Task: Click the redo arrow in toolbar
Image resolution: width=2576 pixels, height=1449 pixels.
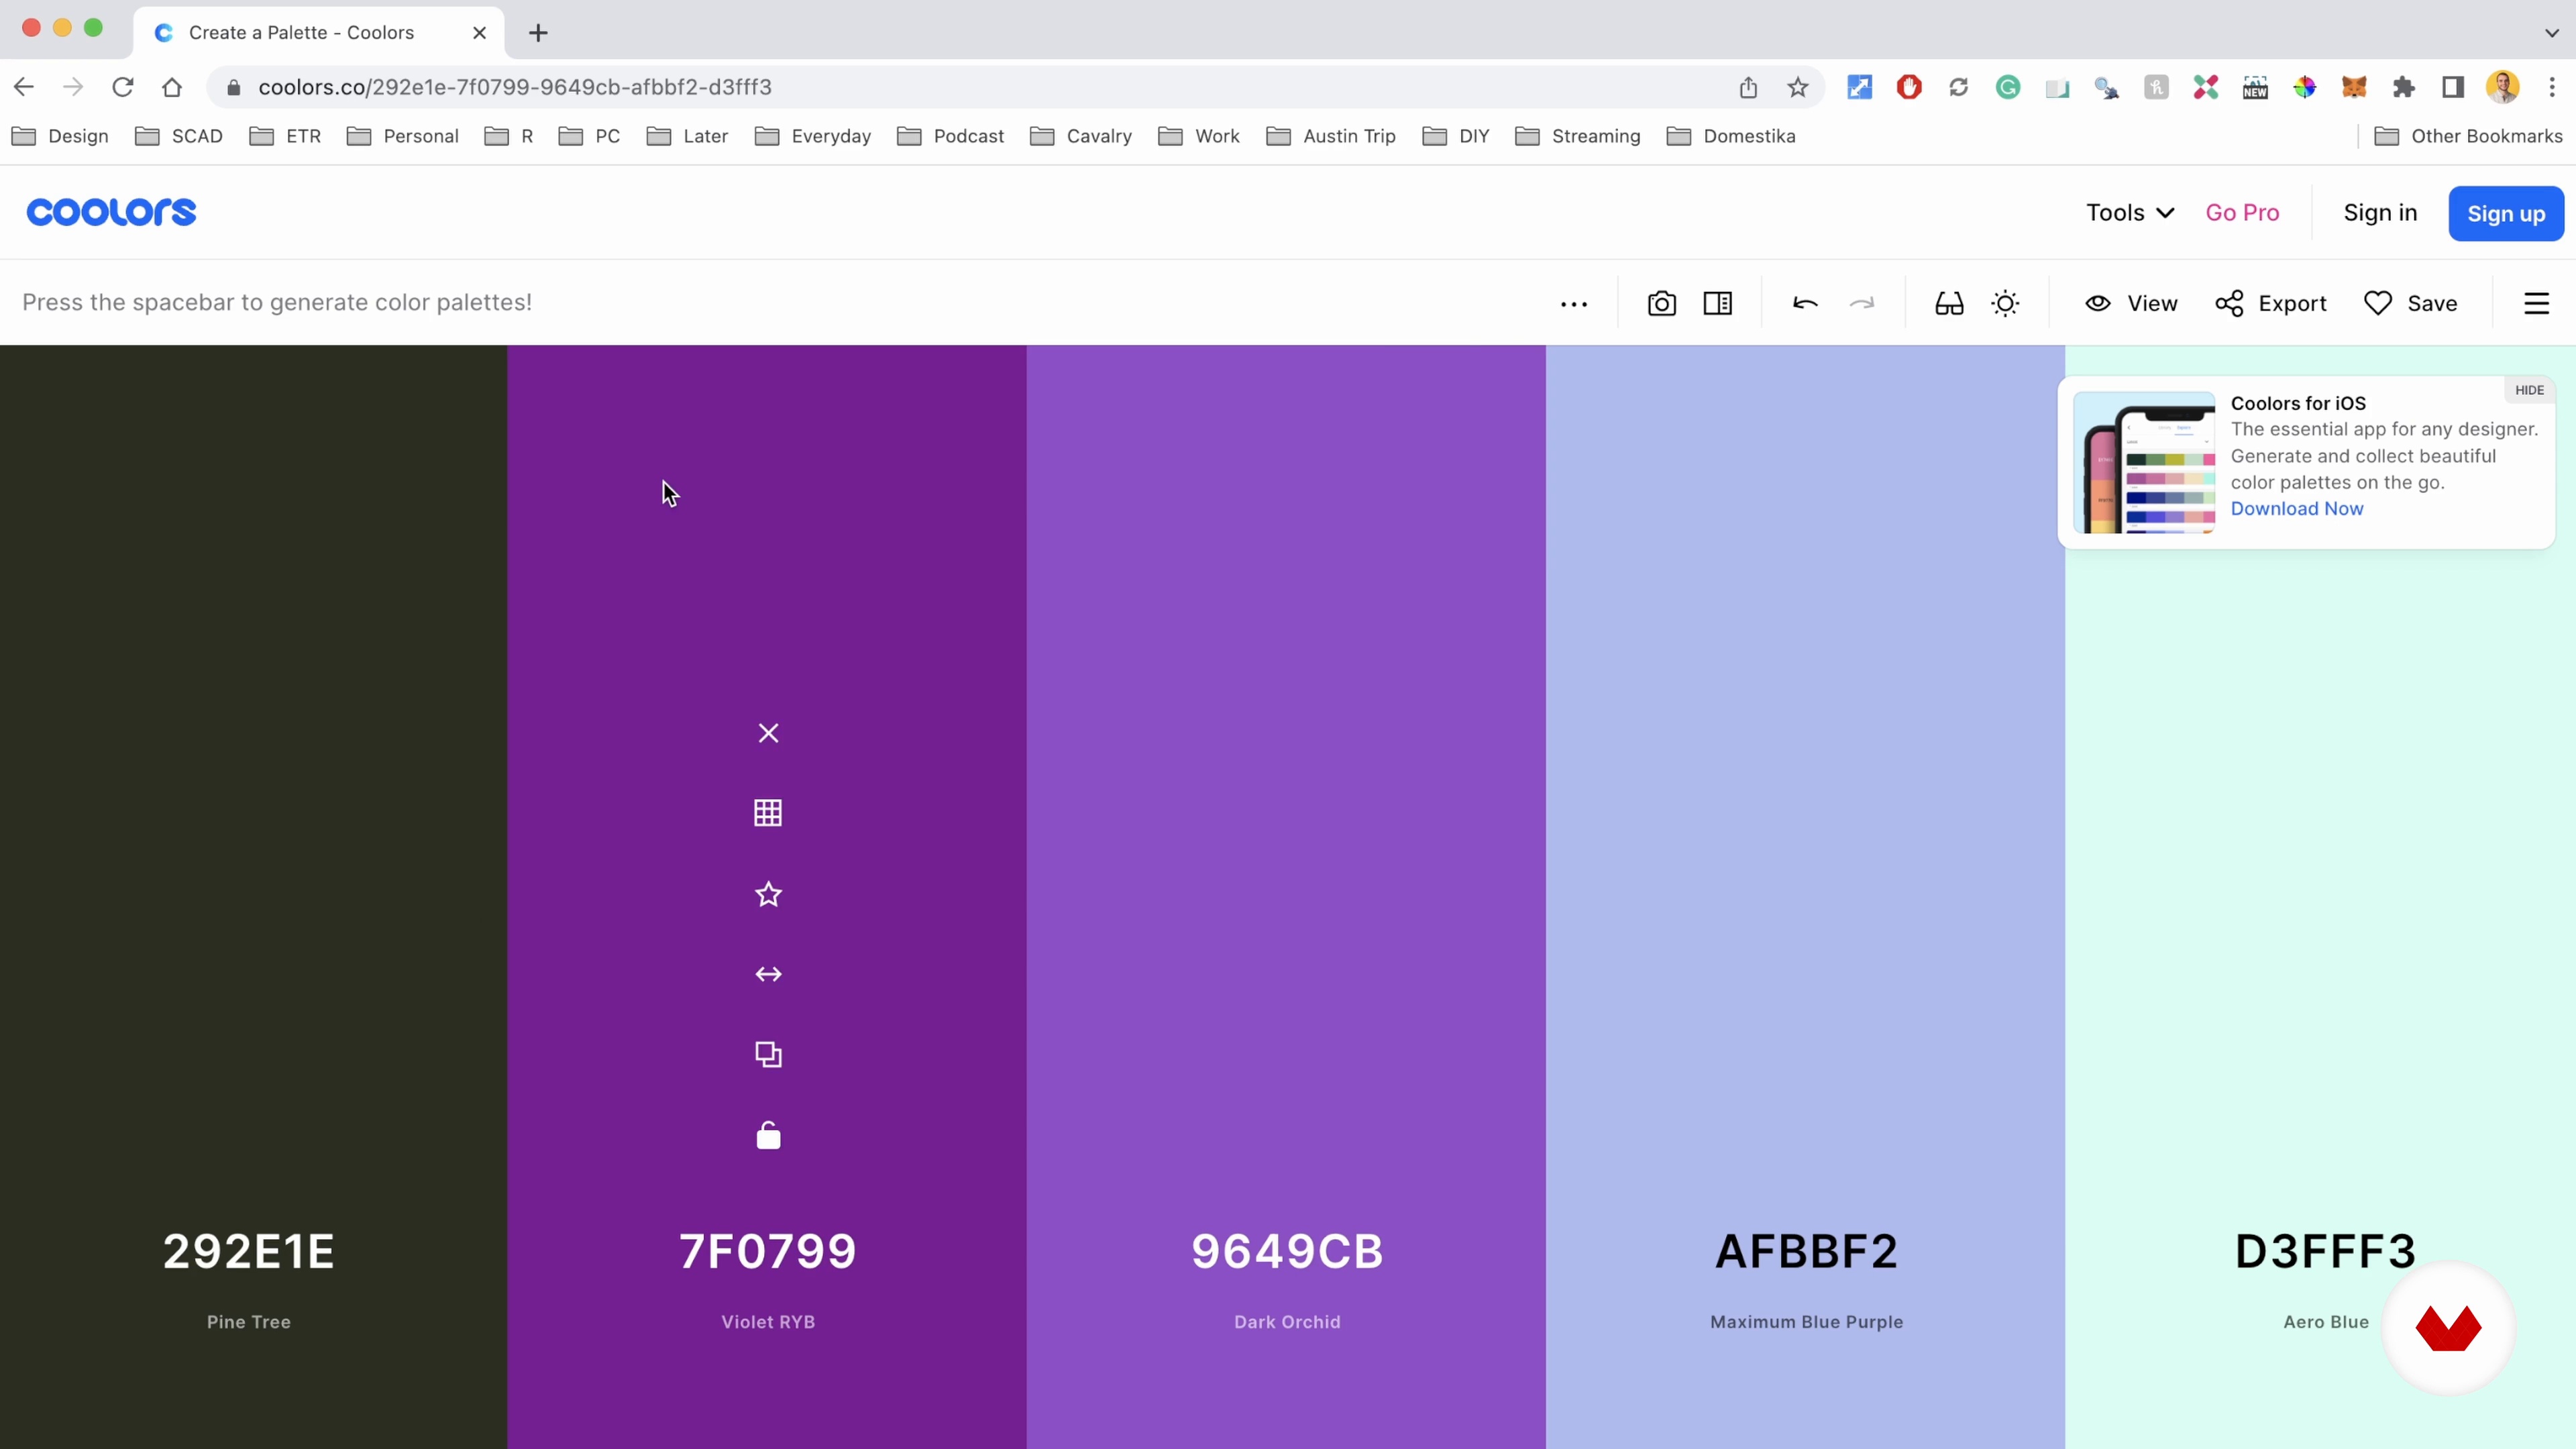Action: (x=1862, y=303)
